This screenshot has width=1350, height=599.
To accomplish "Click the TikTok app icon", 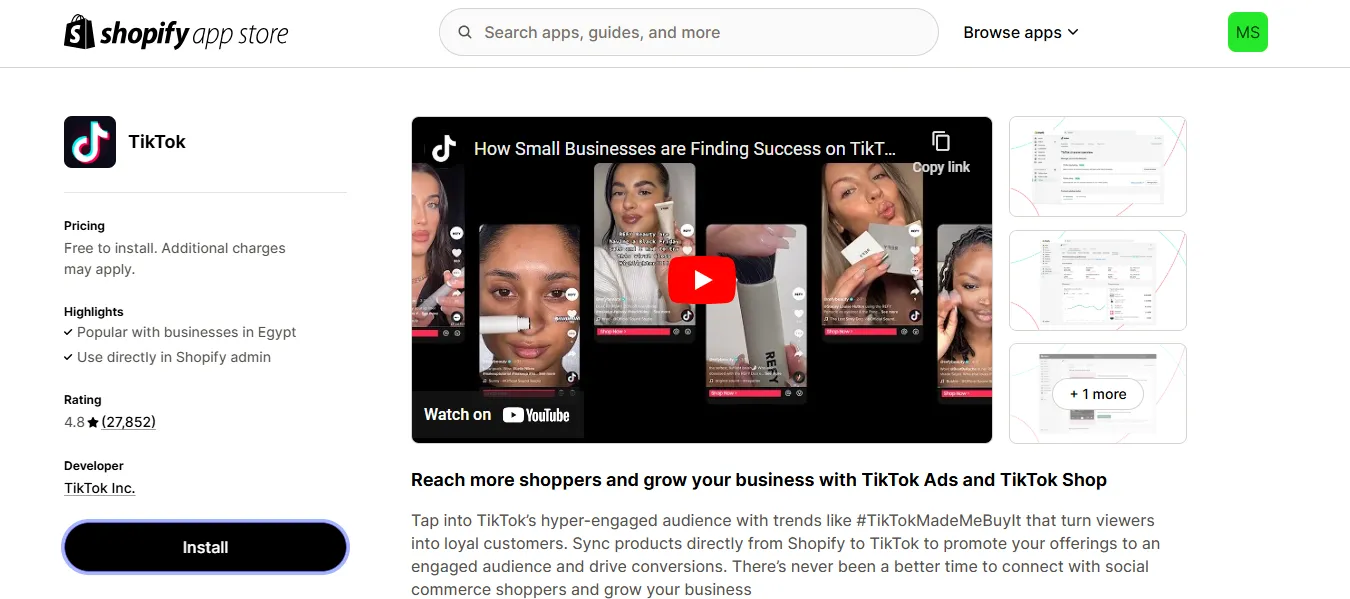I will pyautogui.click(x=90, y=142).
